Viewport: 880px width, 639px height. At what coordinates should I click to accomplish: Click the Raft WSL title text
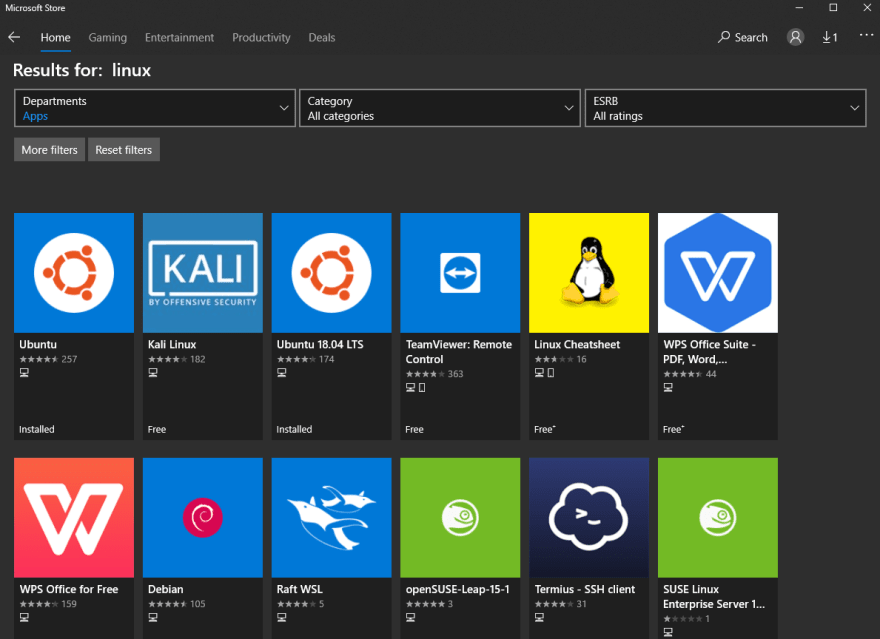point(300,590)
